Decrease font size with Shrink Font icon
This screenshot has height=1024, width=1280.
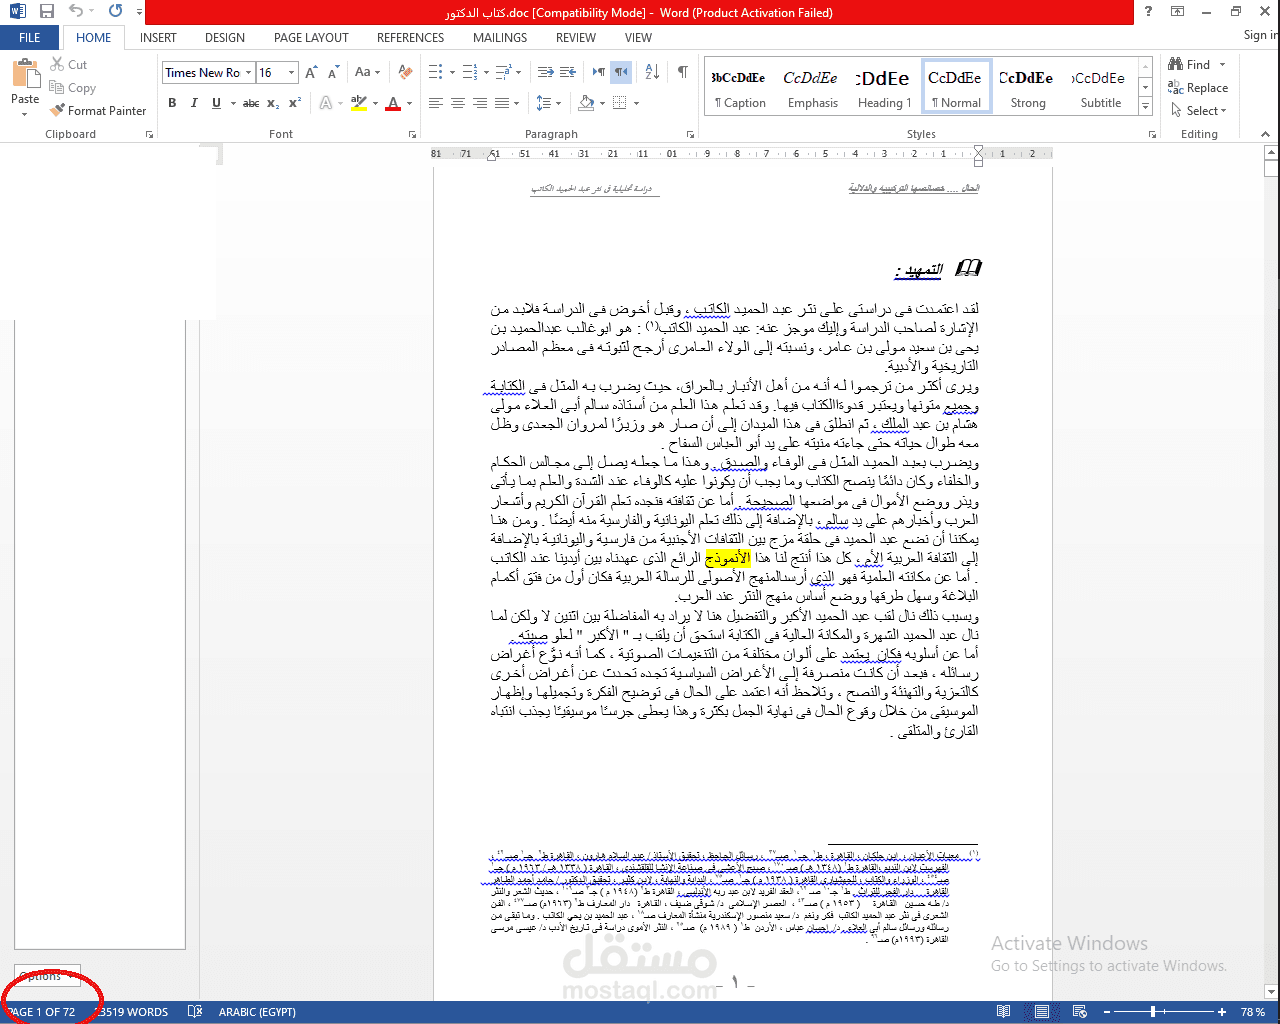point(332,72)
